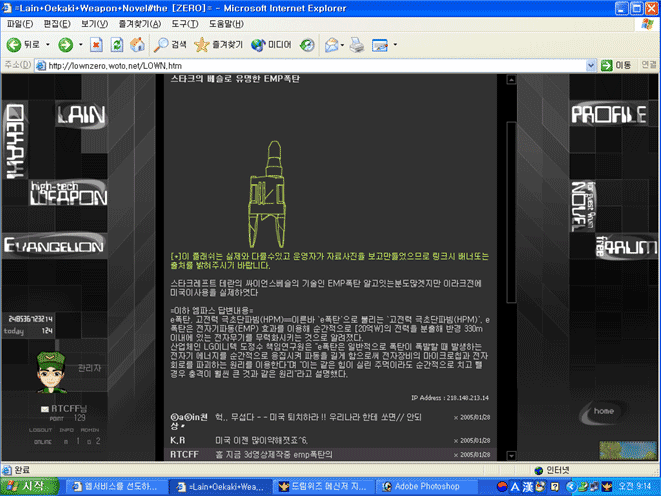The height and width of the screenshot is (496, 661).
Task: Go to the Home page icon
Action: click(x=136, y=45)
